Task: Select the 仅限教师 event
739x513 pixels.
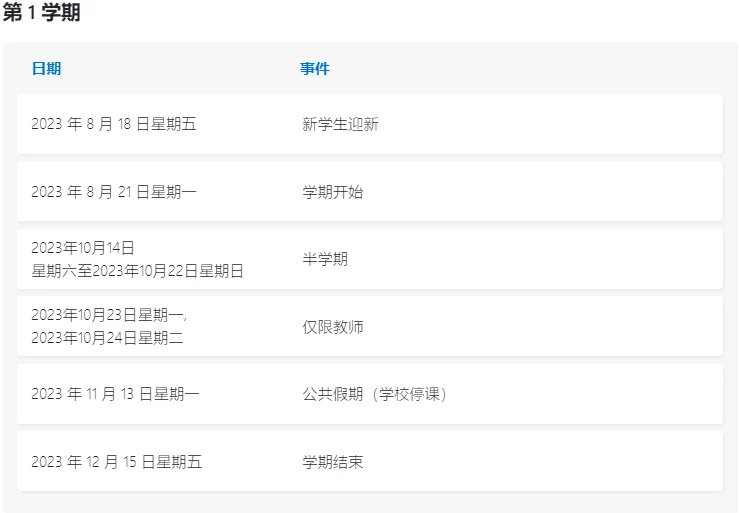Action: click(333, 327)
